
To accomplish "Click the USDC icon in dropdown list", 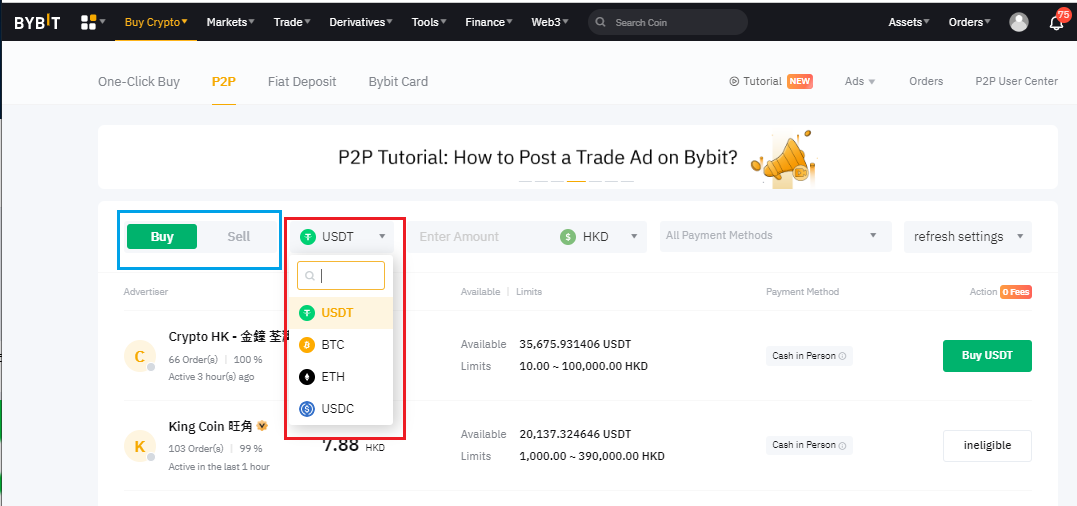I will coord(307,409).
